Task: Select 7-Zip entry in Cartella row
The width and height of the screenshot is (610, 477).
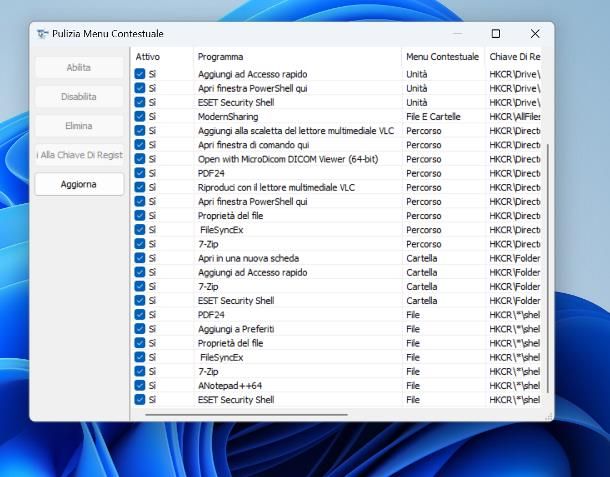Action: point(208,287)
